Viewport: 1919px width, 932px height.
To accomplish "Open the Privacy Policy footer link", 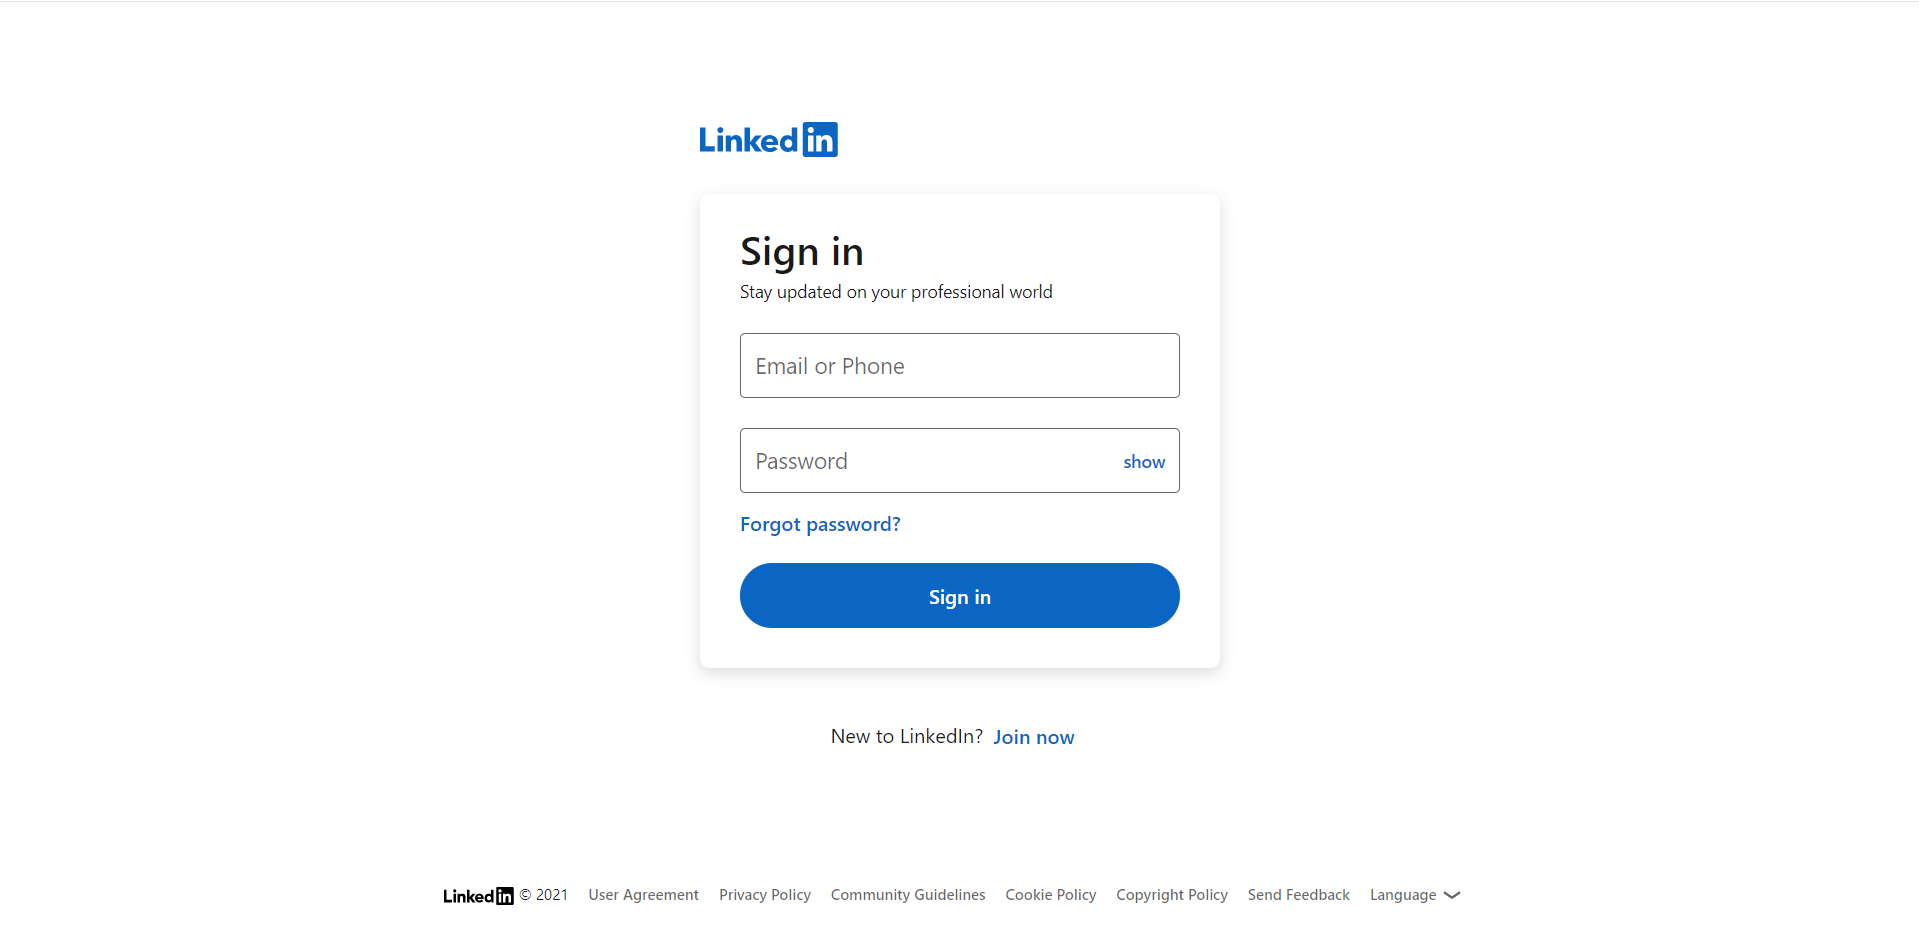I will click(x=764, y=895).
